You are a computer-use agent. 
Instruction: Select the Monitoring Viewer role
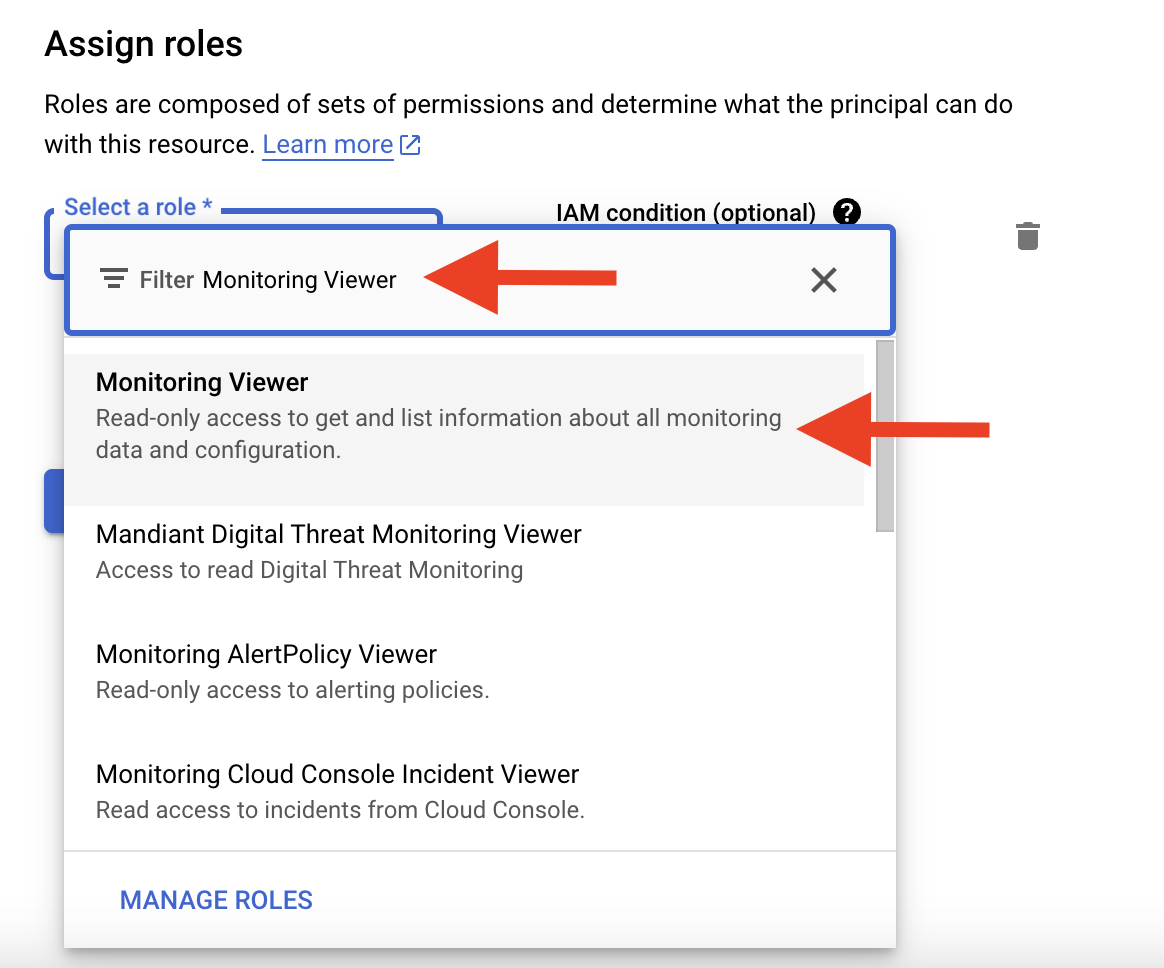point(464,429)
